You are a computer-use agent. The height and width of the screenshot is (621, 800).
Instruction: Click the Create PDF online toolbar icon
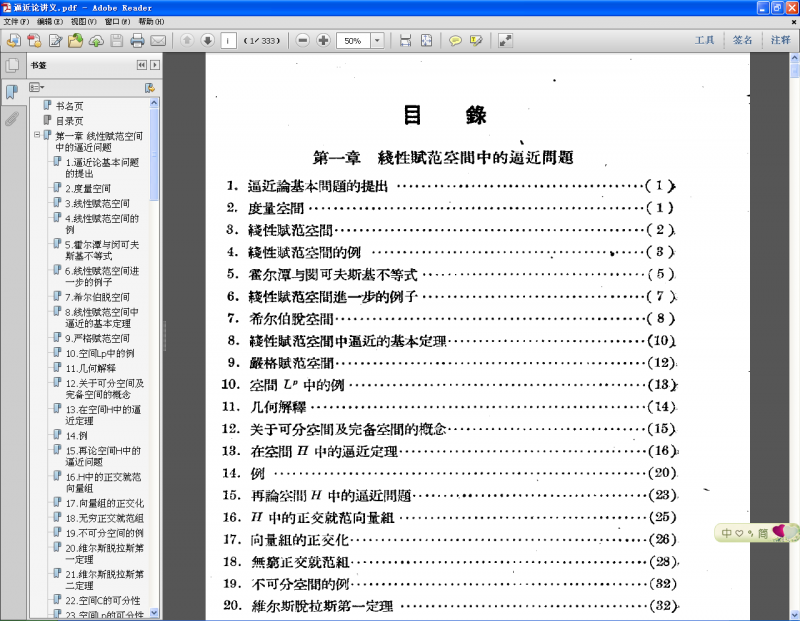[x=13, y=40]
